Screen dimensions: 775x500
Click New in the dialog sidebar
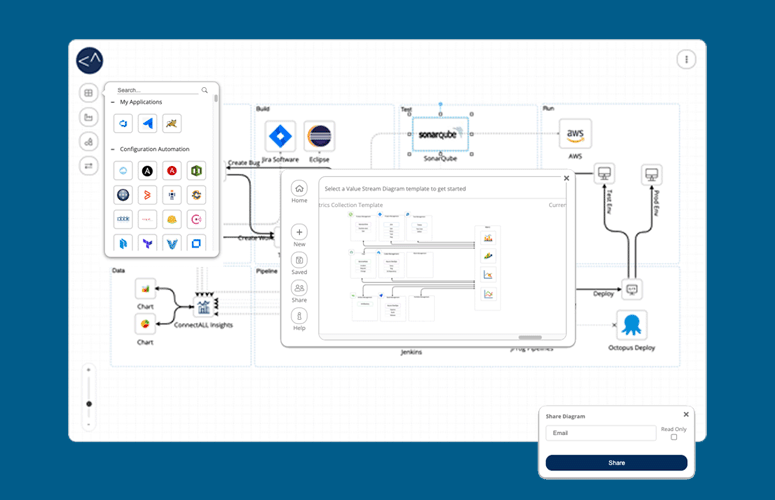point(299,232)
